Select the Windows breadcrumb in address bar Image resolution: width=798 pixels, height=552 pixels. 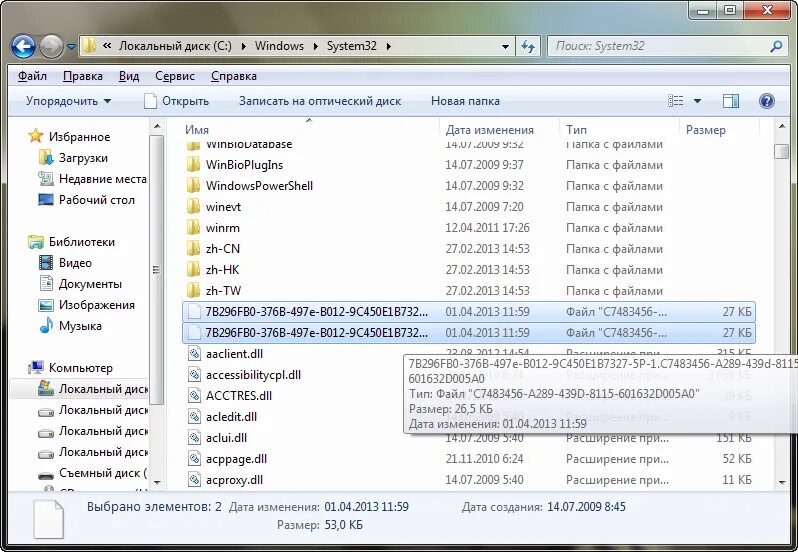click(x=279, y=46)
